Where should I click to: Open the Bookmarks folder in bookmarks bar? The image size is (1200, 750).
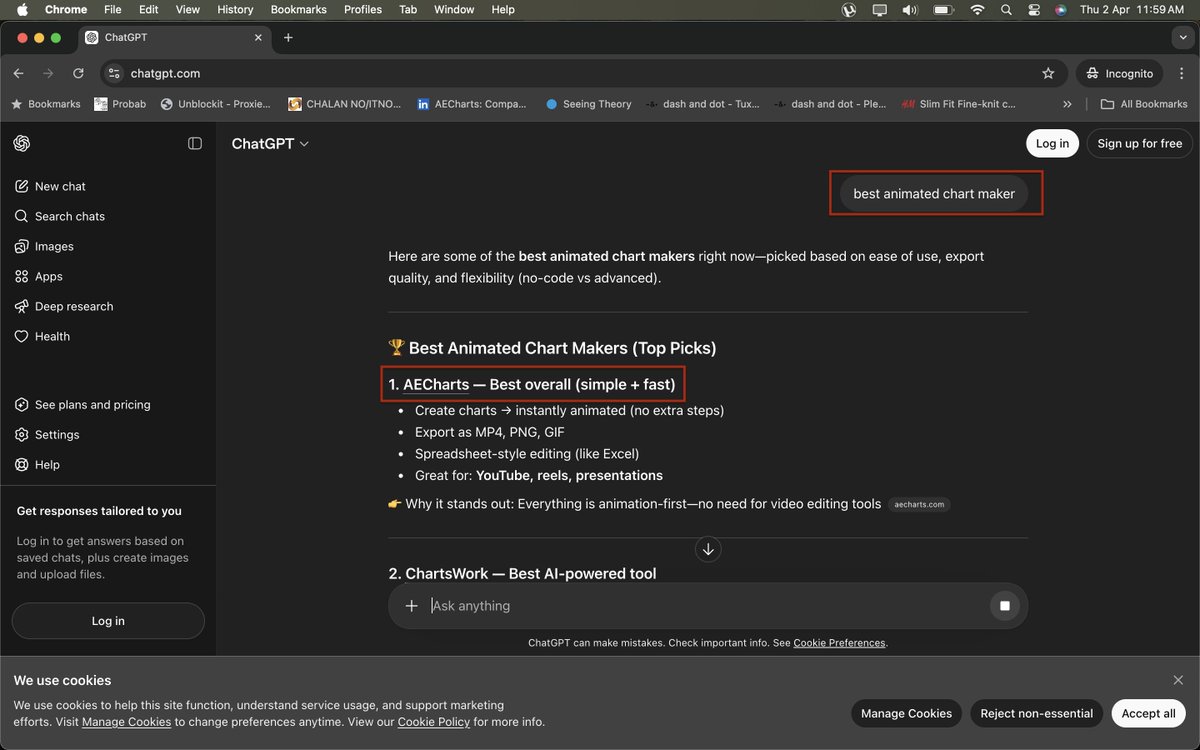tap(45, 104)
